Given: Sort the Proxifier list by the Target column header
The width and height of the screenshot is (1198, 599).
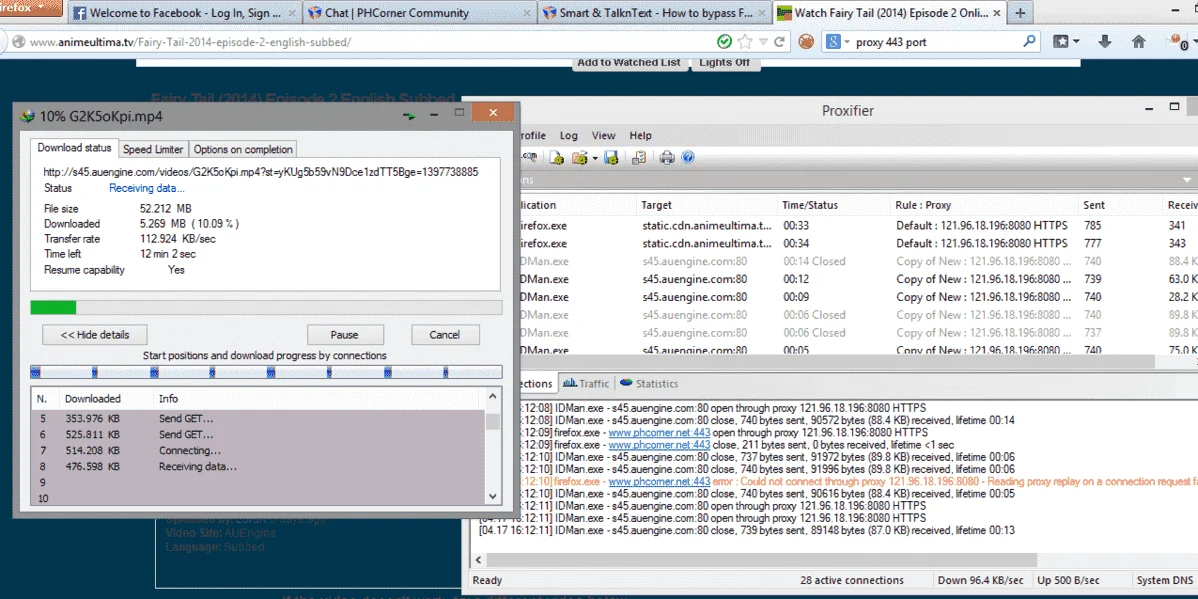Looking at the screenshot, I should (x=707, y=205).
